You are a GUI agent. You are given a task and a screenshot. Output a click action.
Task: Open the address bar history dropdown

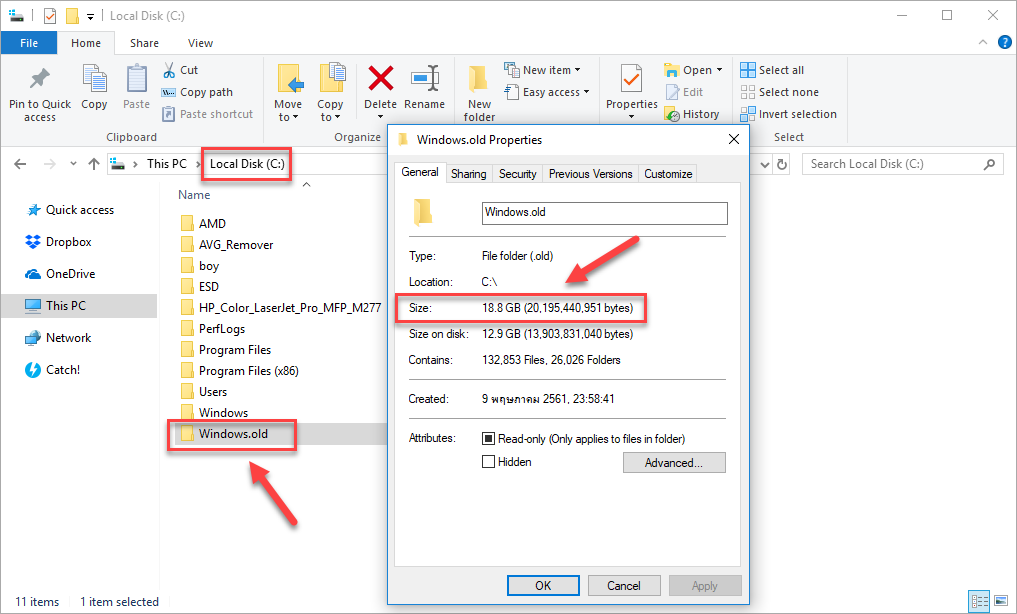(x=765, y=165)
